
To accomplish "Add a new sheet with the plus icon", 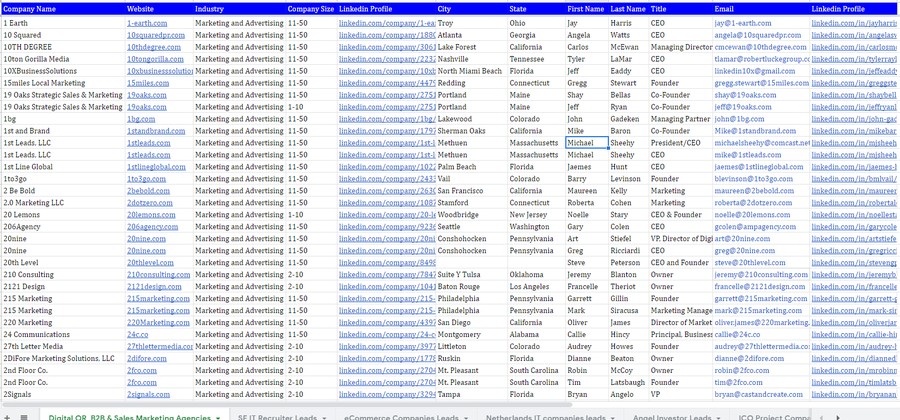I will pos(7,418).
